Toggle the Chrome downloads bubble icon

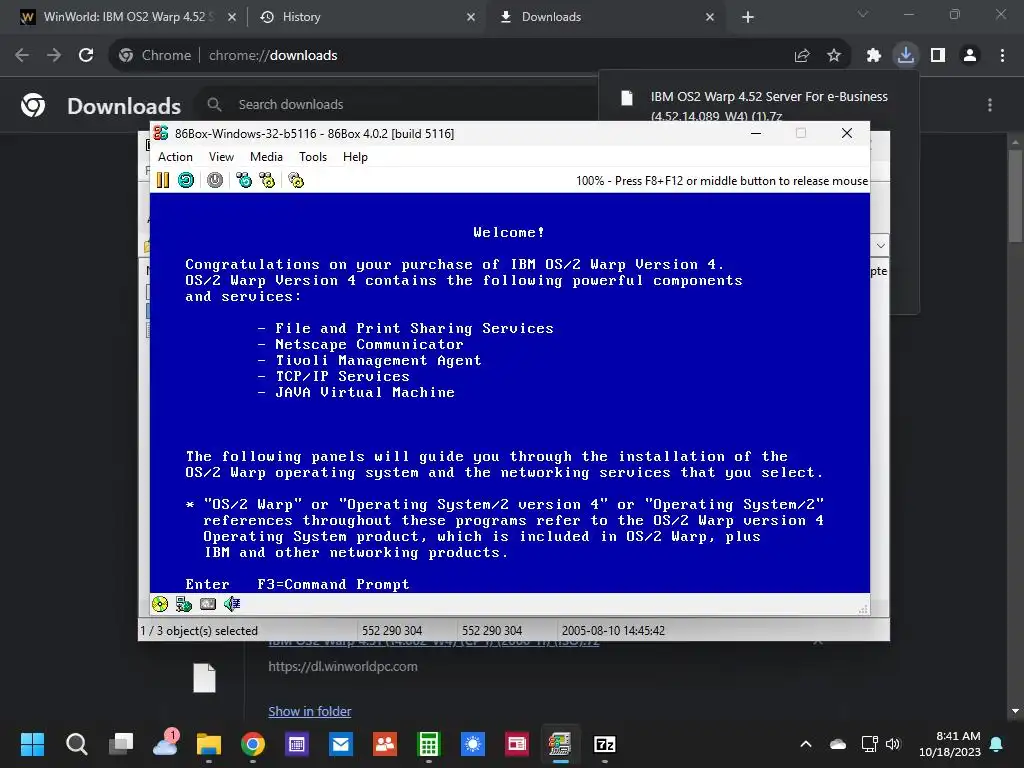pyautogui.click(x=906, y=56)
